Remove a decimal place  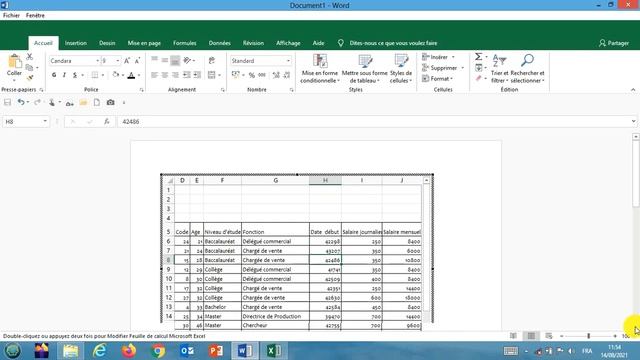pyautogui.click(x=287, y=75)
